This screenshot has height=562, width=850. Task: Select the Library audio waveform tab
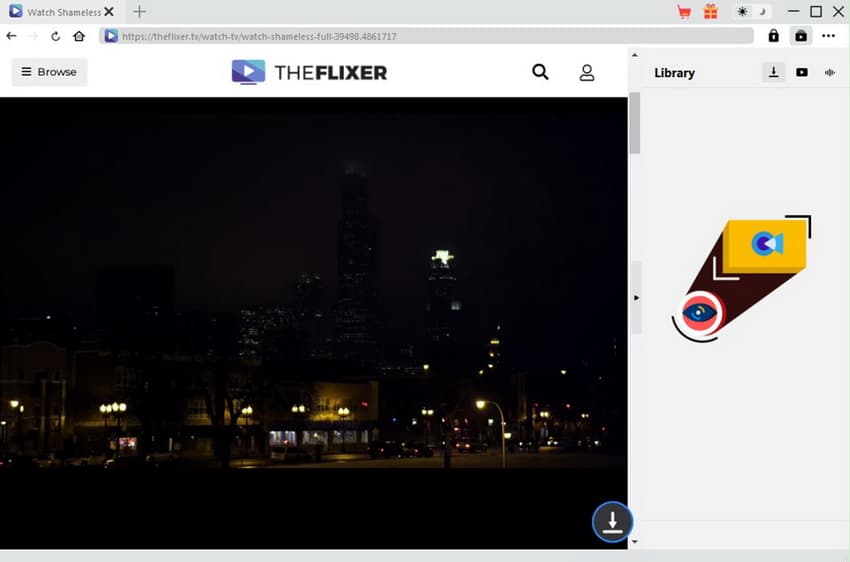829,72
